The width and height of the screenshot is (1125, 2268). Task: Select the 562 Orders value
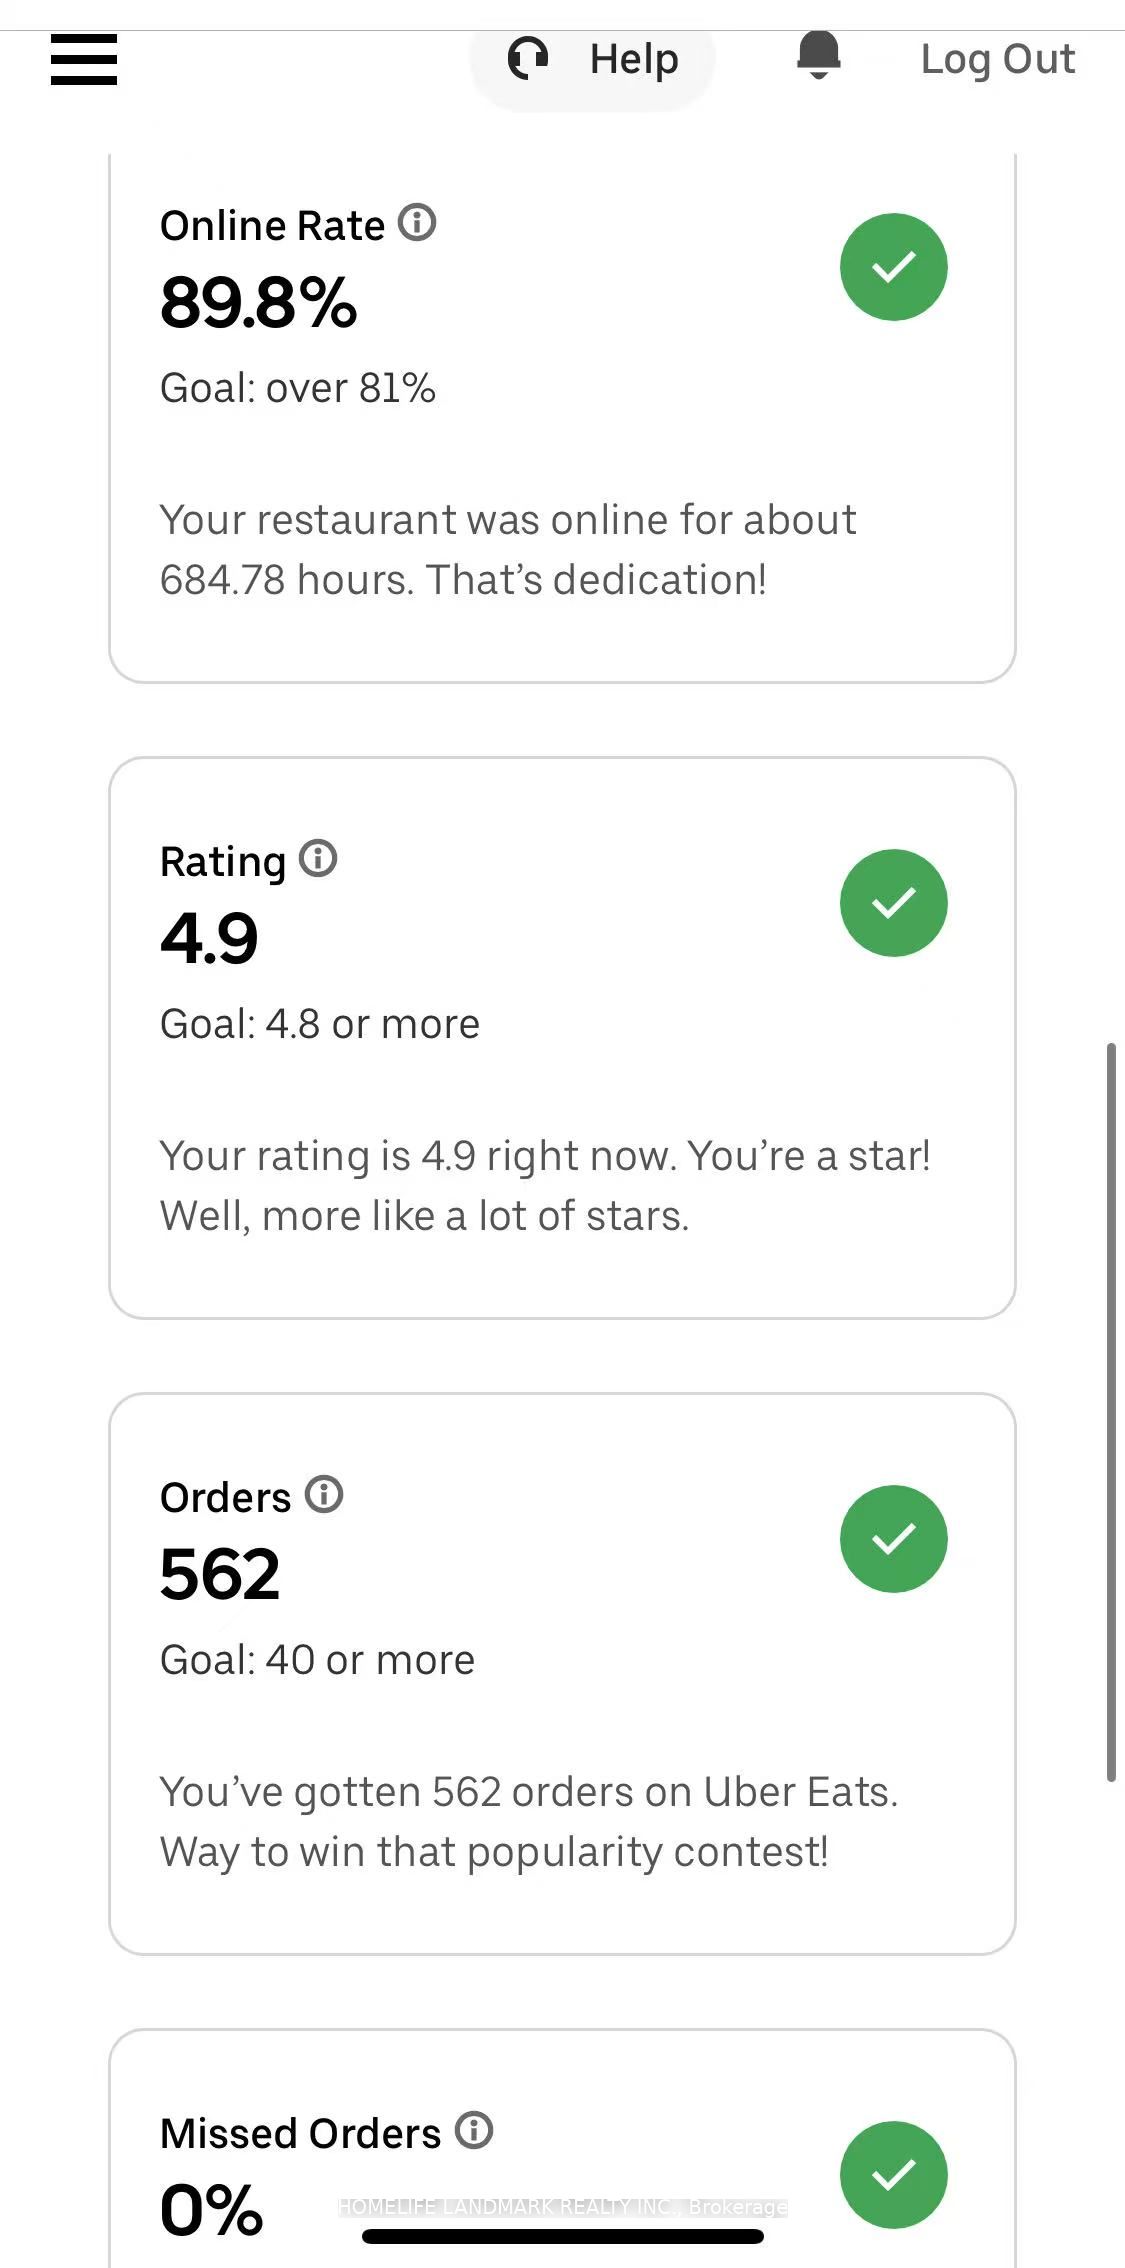click(220, 1574)
